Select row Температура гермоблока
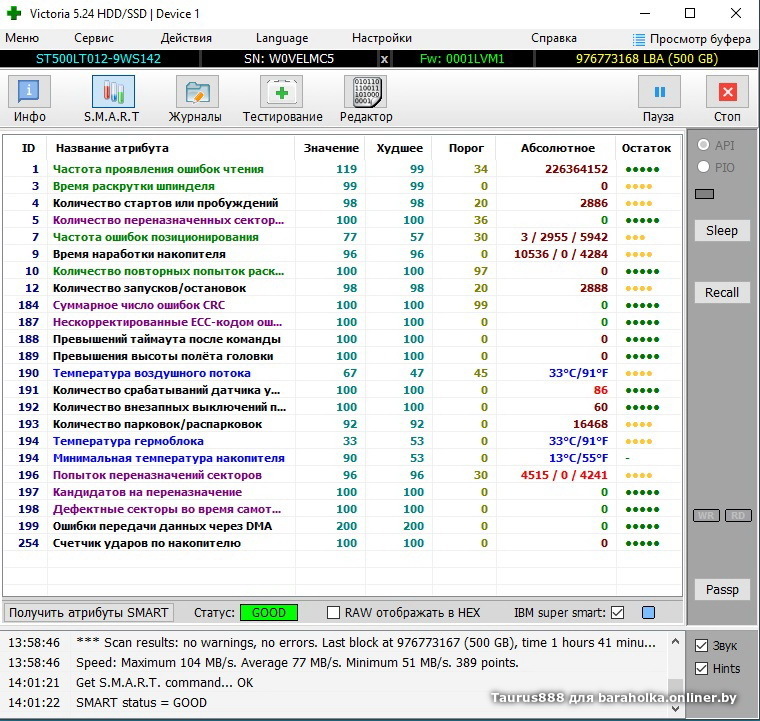Screen dimensions: 760x721 coord(342,441)
